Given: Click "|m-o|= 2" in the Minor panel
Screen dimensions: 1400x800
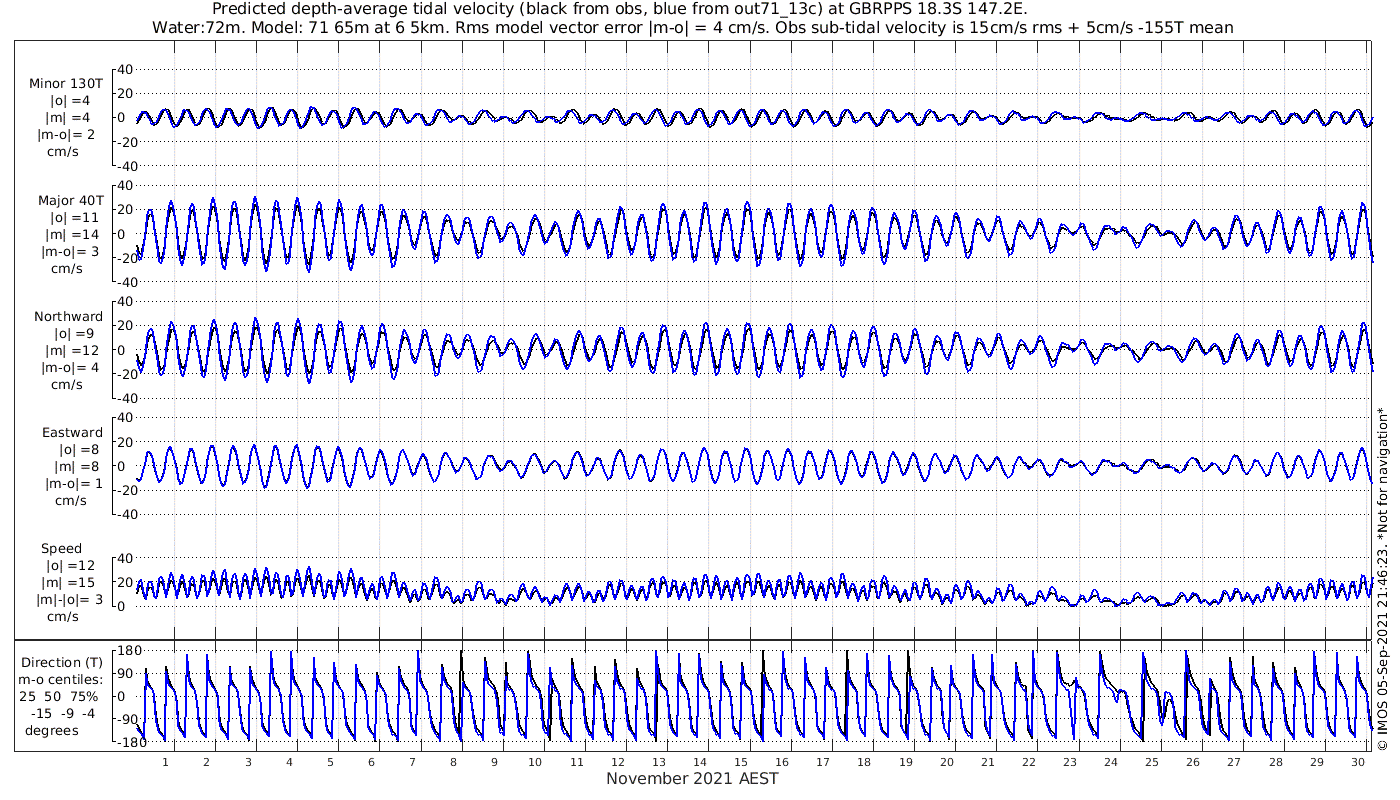Looking at the screenshot, I should (67, 135).
